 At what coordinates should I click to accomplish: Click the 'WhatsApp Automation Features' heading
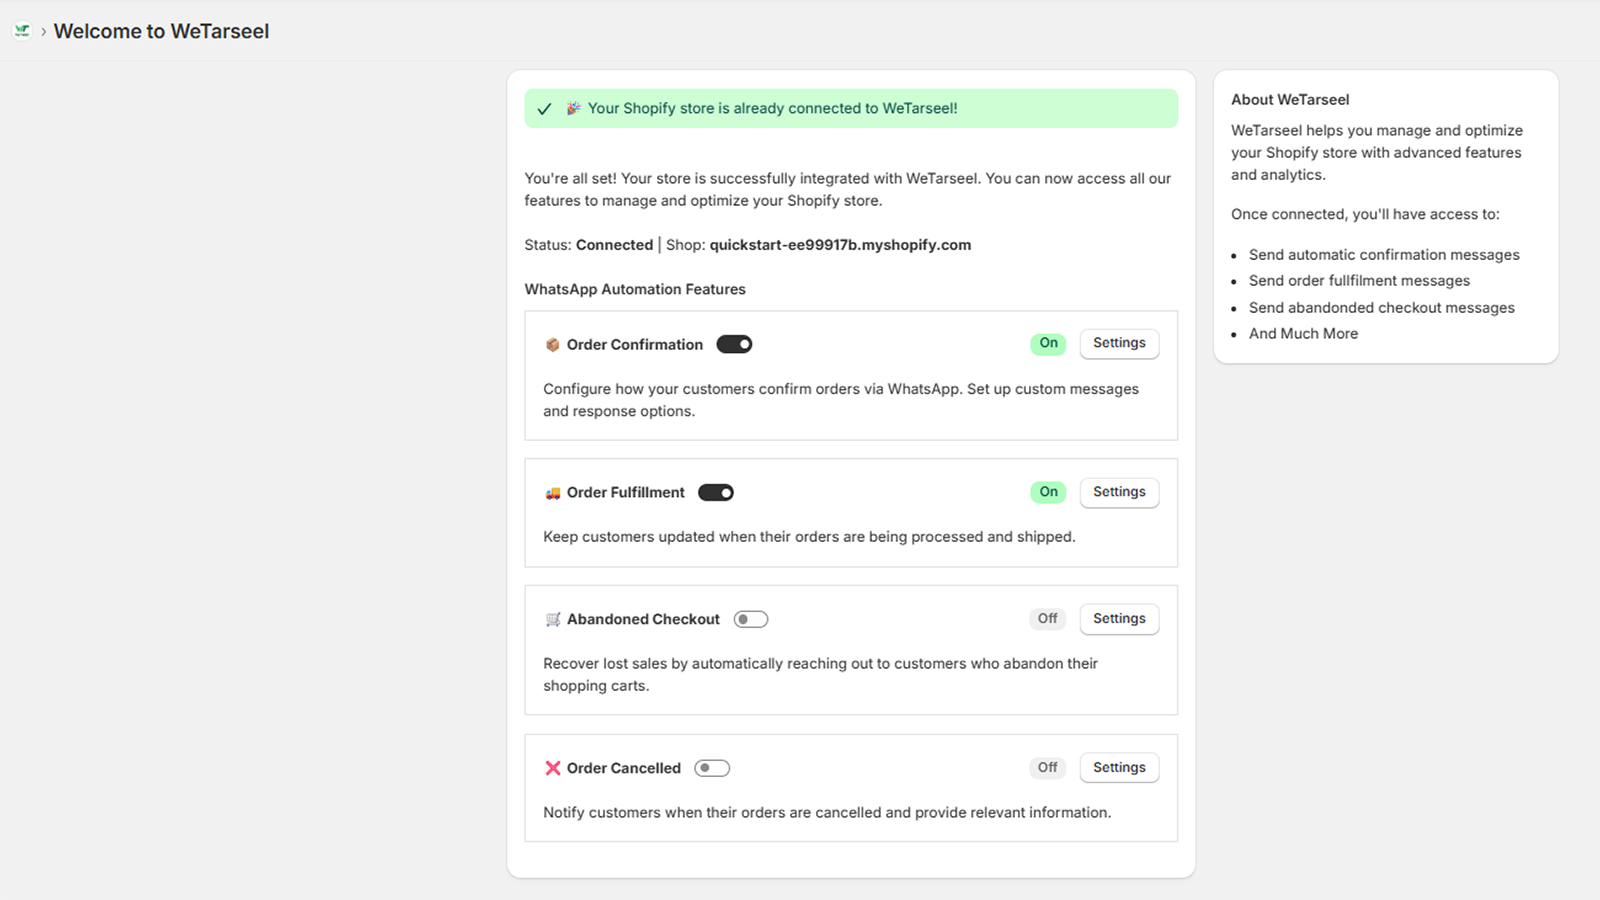(x=635, y=289)
